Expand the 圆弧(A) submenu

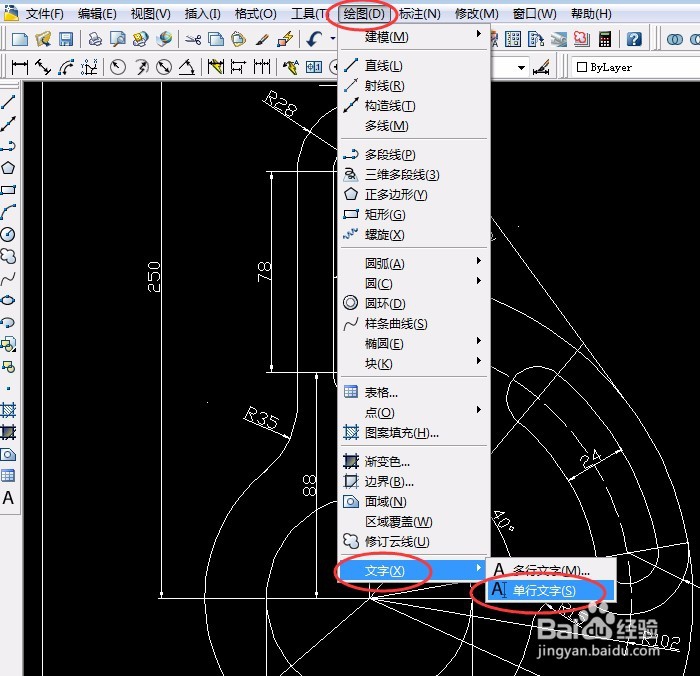click(479, 260)
